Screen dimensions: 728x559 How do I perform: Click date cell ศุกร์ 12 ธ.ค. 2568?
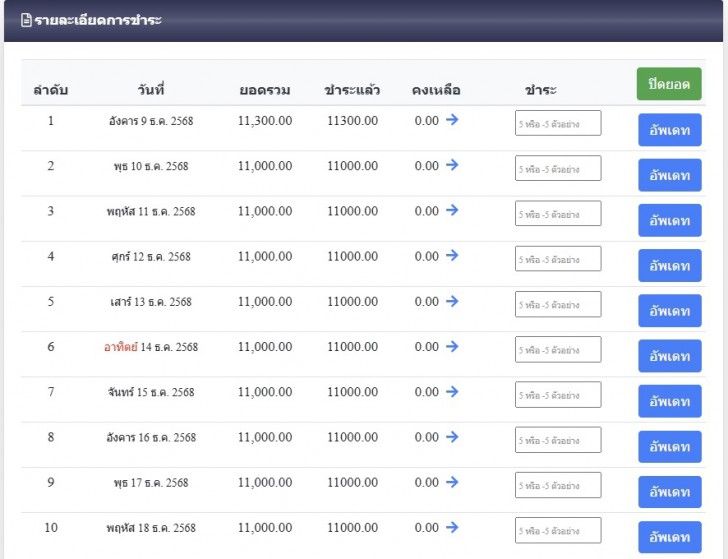coord(151,257)
